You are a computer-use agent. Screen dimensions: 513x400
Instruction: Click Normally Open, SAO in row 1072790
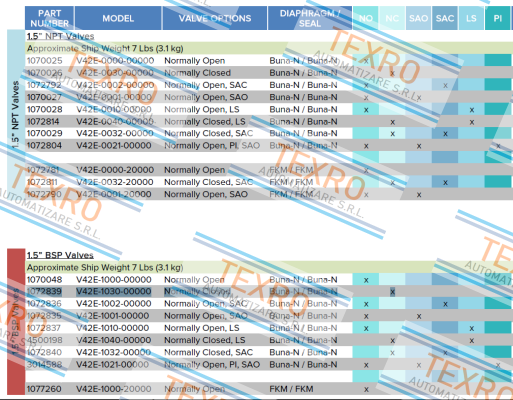coord(206,194)
